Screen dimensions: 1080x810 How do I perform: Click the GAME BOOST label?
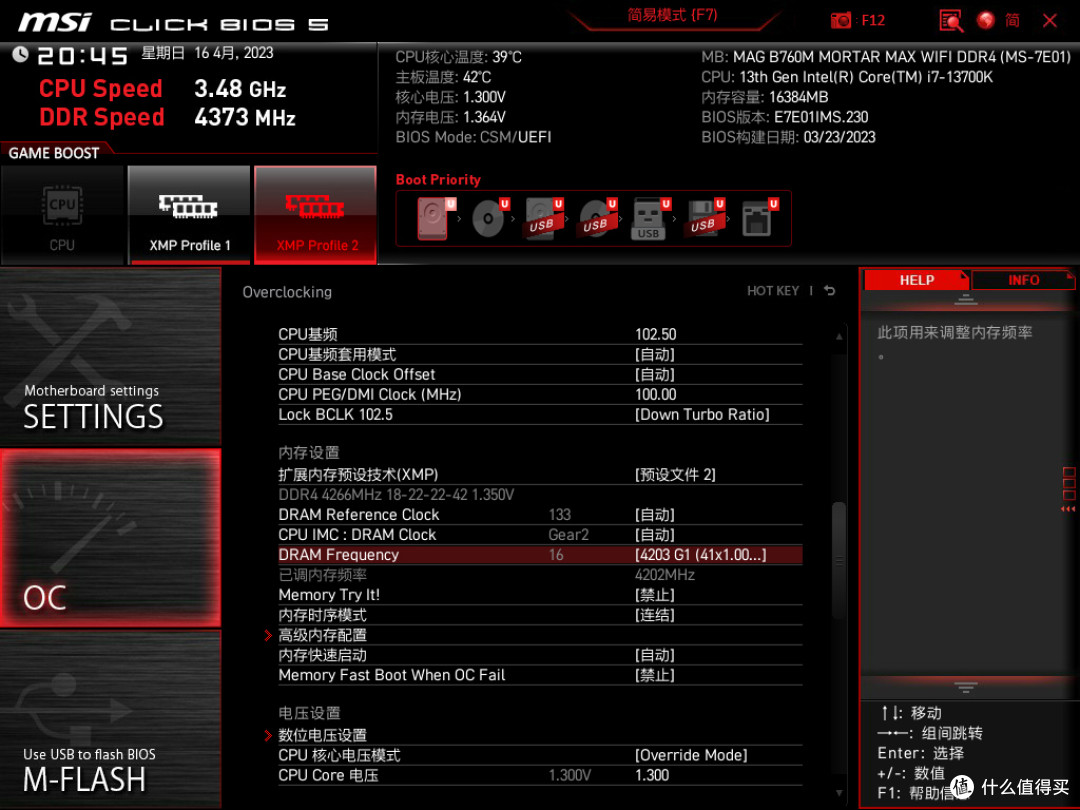click(x=54, y=153)
